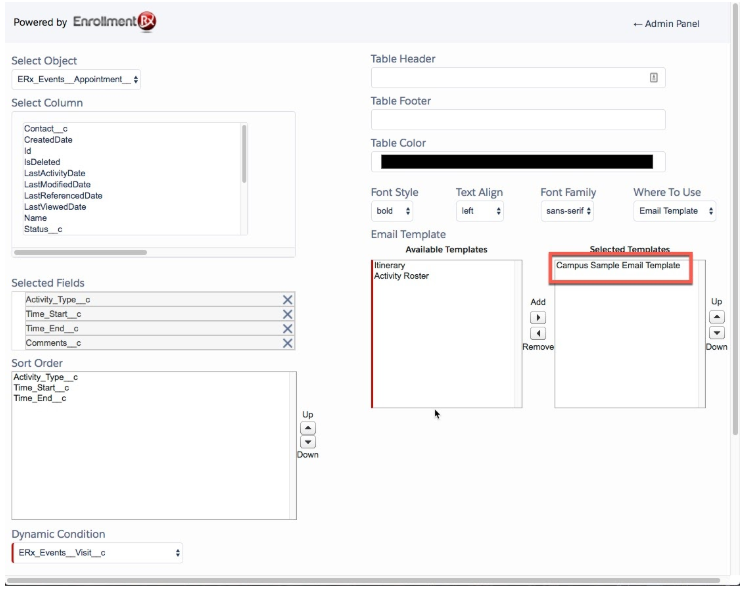
Task: Delete Comments__c field with X icon
Action: (x=287, y=343)
